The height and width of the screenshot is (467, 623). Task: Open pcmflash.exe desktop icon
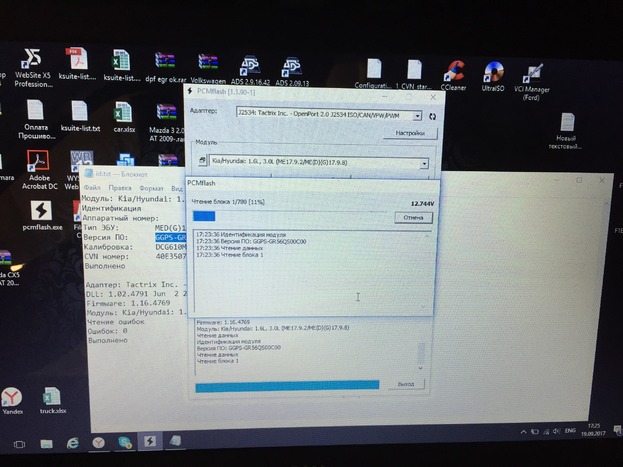42,211
